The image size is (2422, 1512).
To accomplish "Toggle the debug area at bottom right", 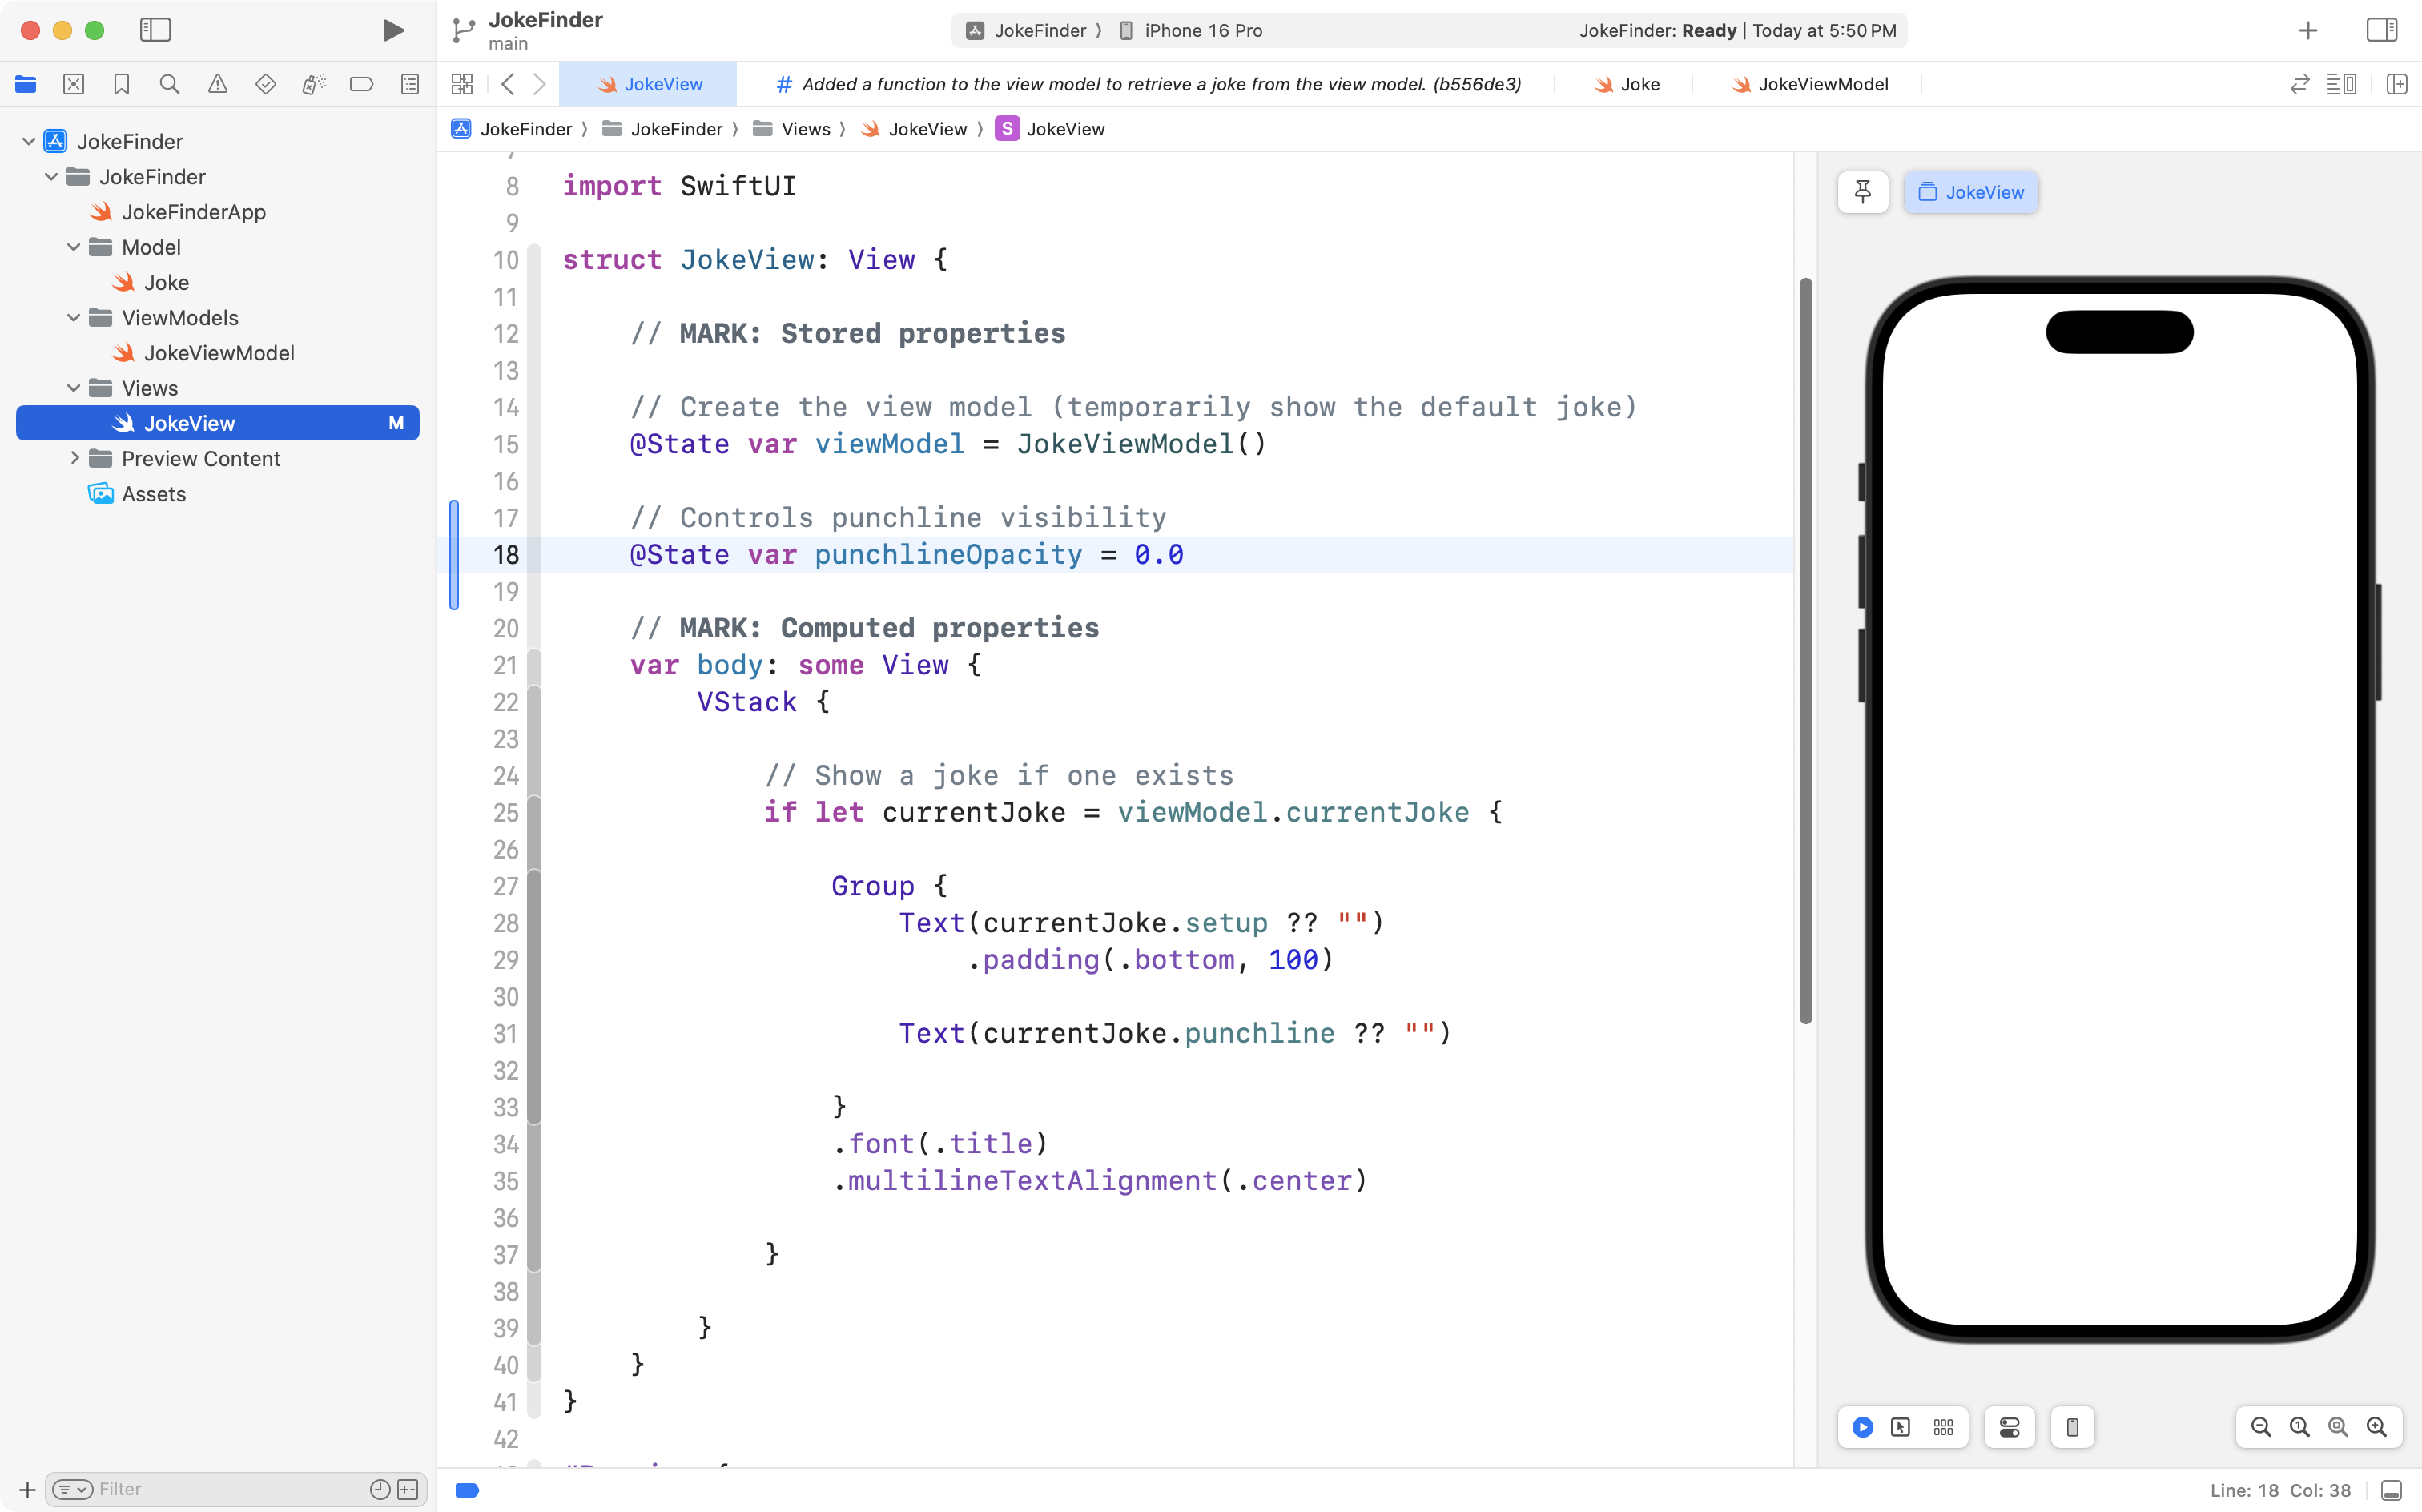I will point(2391,1490).
